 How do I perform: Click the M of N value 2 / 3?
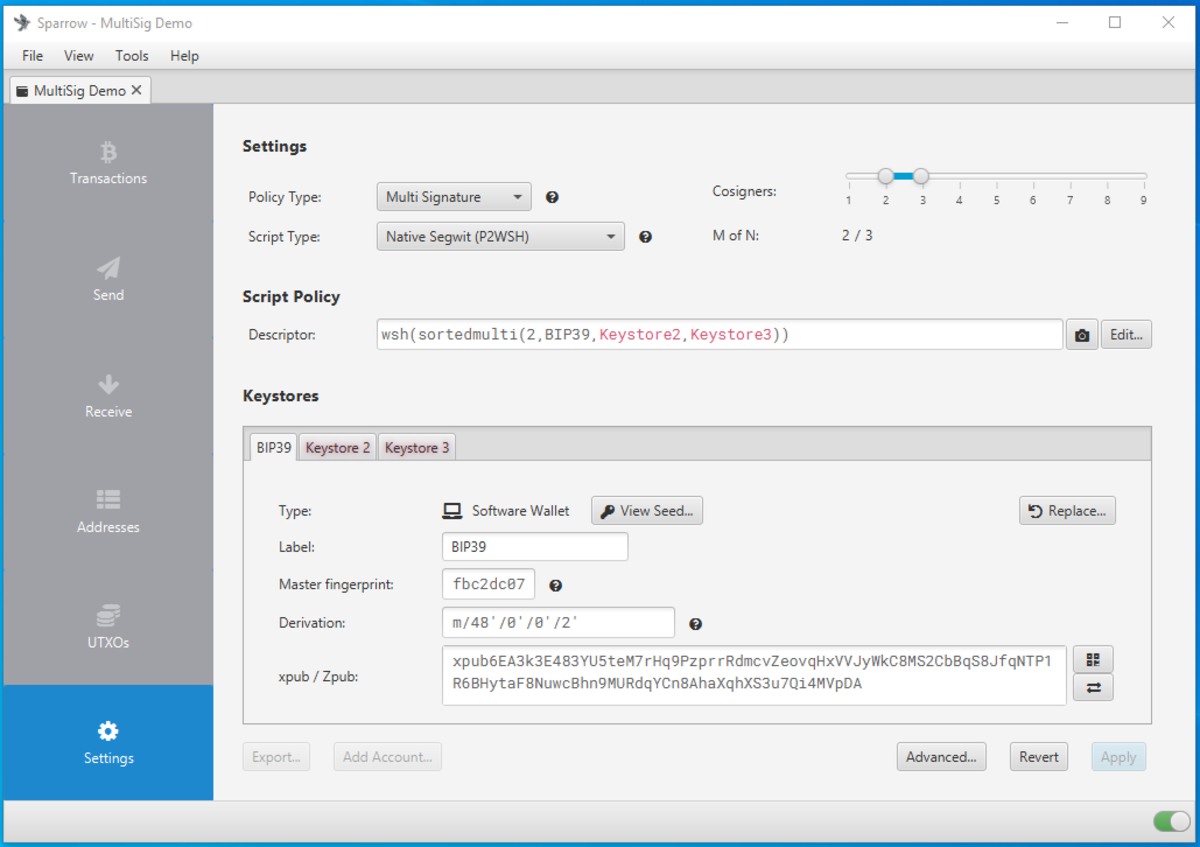coord(857,236)
